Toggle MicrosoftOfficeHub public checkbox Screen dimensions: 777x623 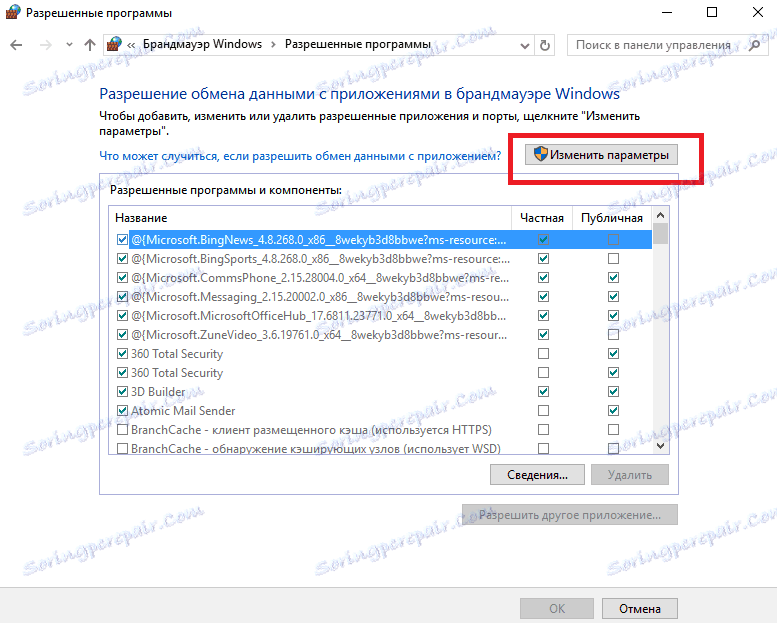613,316
